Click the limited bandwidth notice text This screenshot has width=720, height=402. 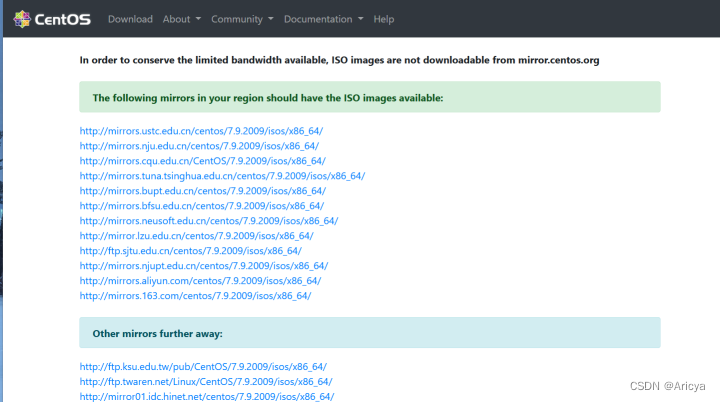click(x=339, y=60)
